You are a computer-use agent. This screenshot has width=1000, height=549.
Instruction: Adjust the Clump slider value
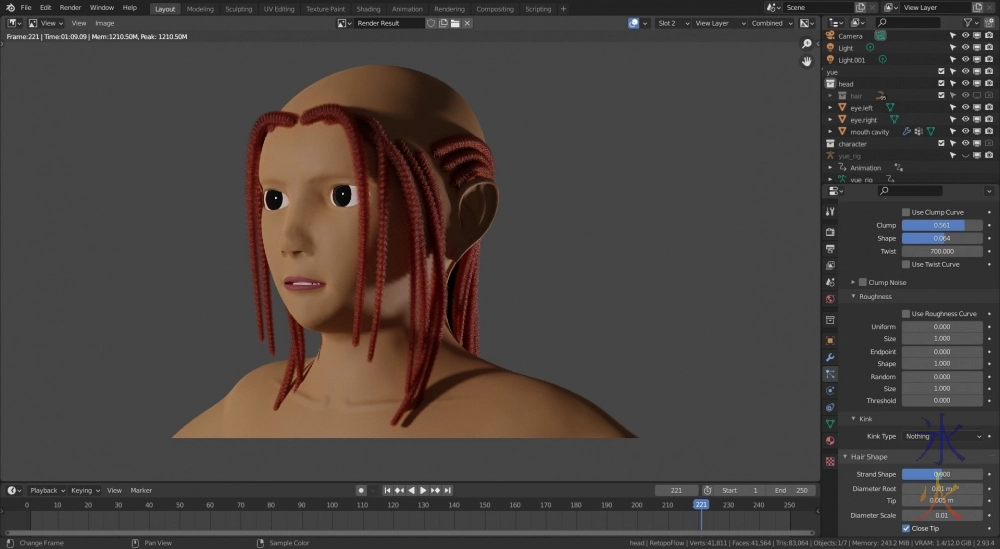[942, 225]
